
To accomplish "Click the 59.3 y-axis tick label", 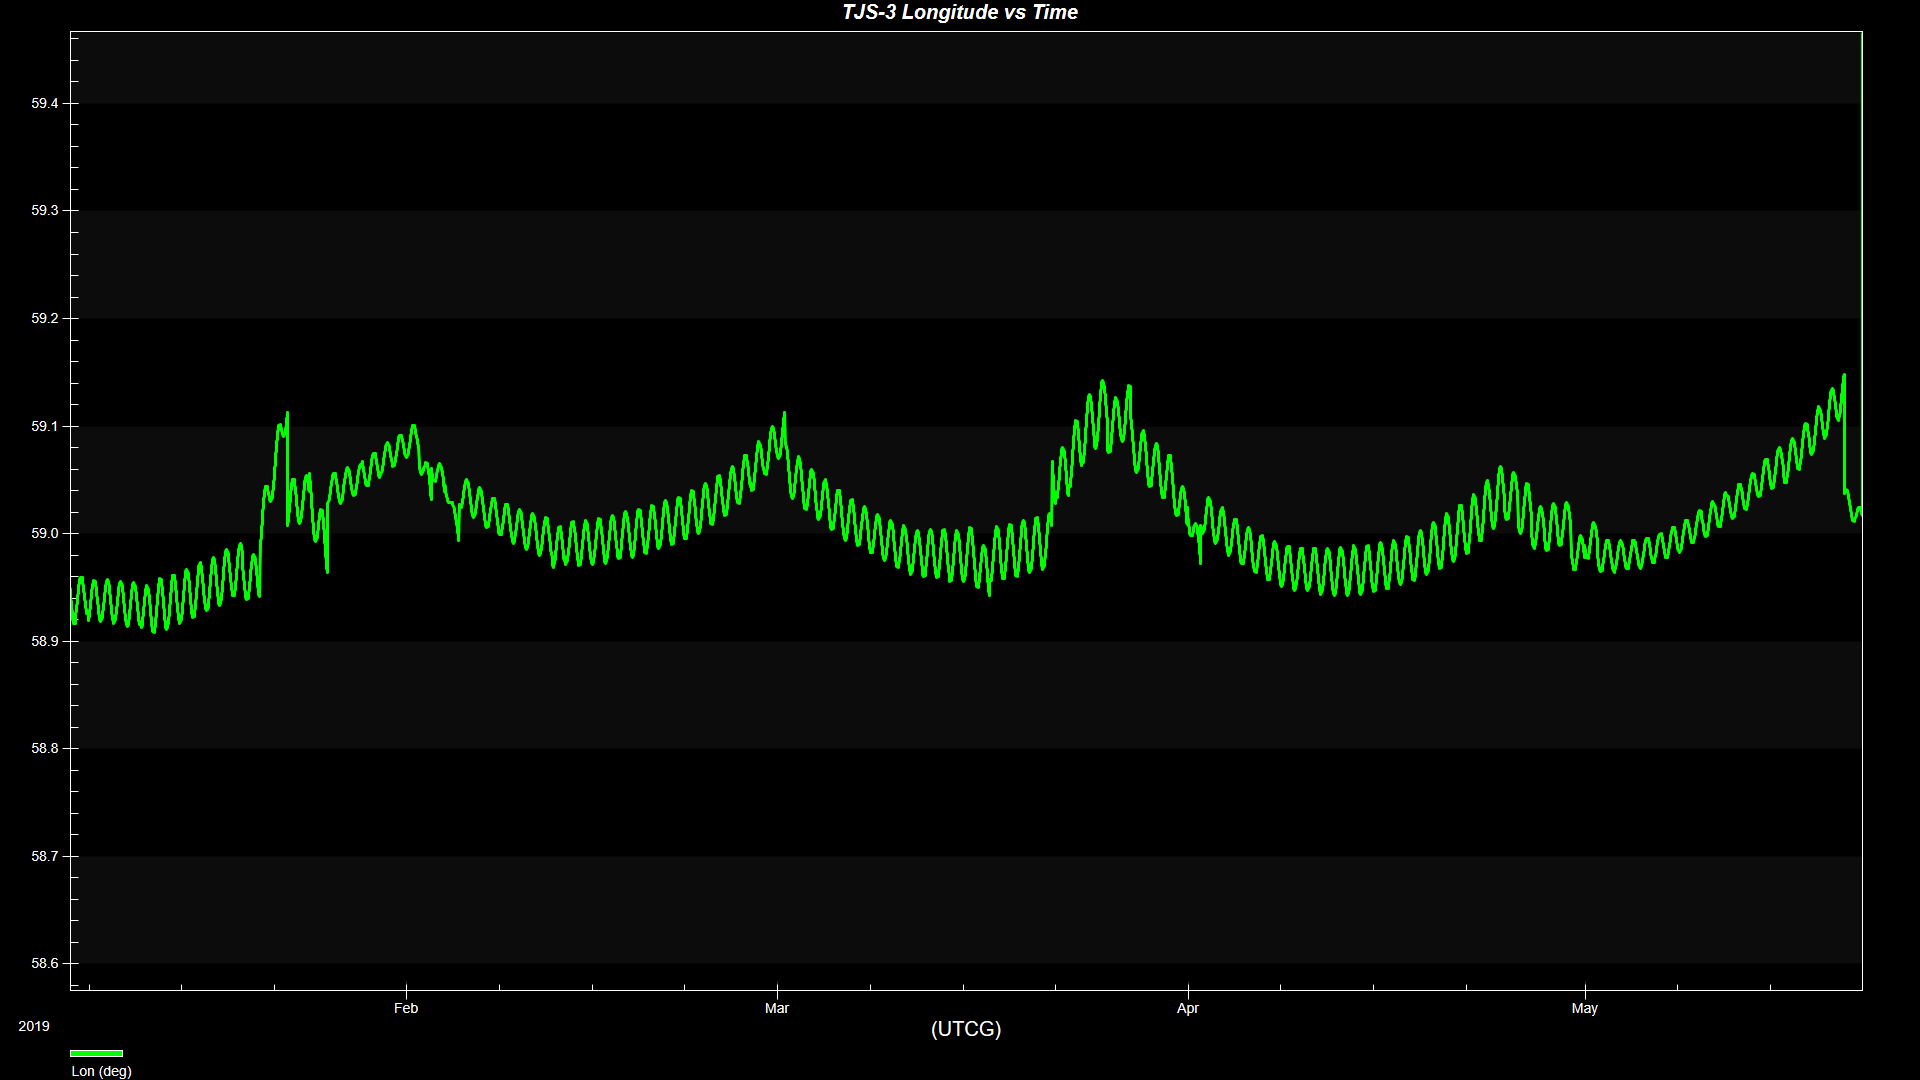I will click(x=45, y=211).
